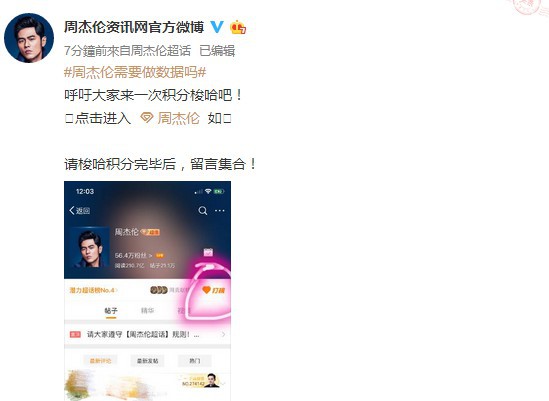The width and height of the screenshot is (549, 401).
Task: Click the pink check-in calendar icon
Action: (x=208, y=252)
